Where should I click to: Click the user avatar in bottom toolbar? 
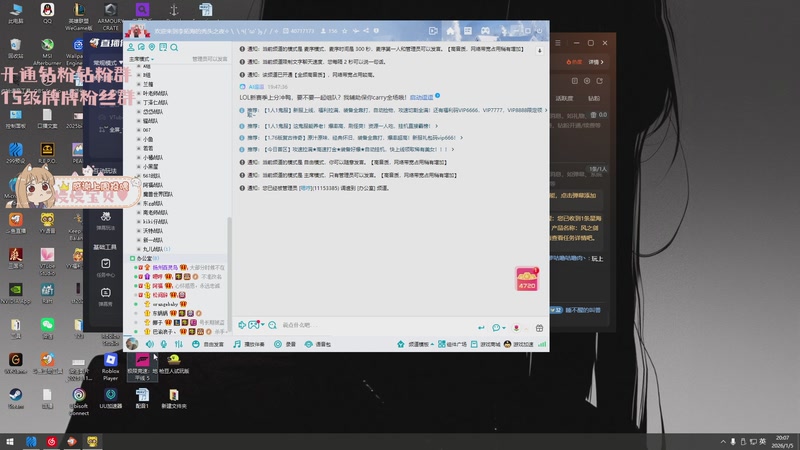click(132, 344)
